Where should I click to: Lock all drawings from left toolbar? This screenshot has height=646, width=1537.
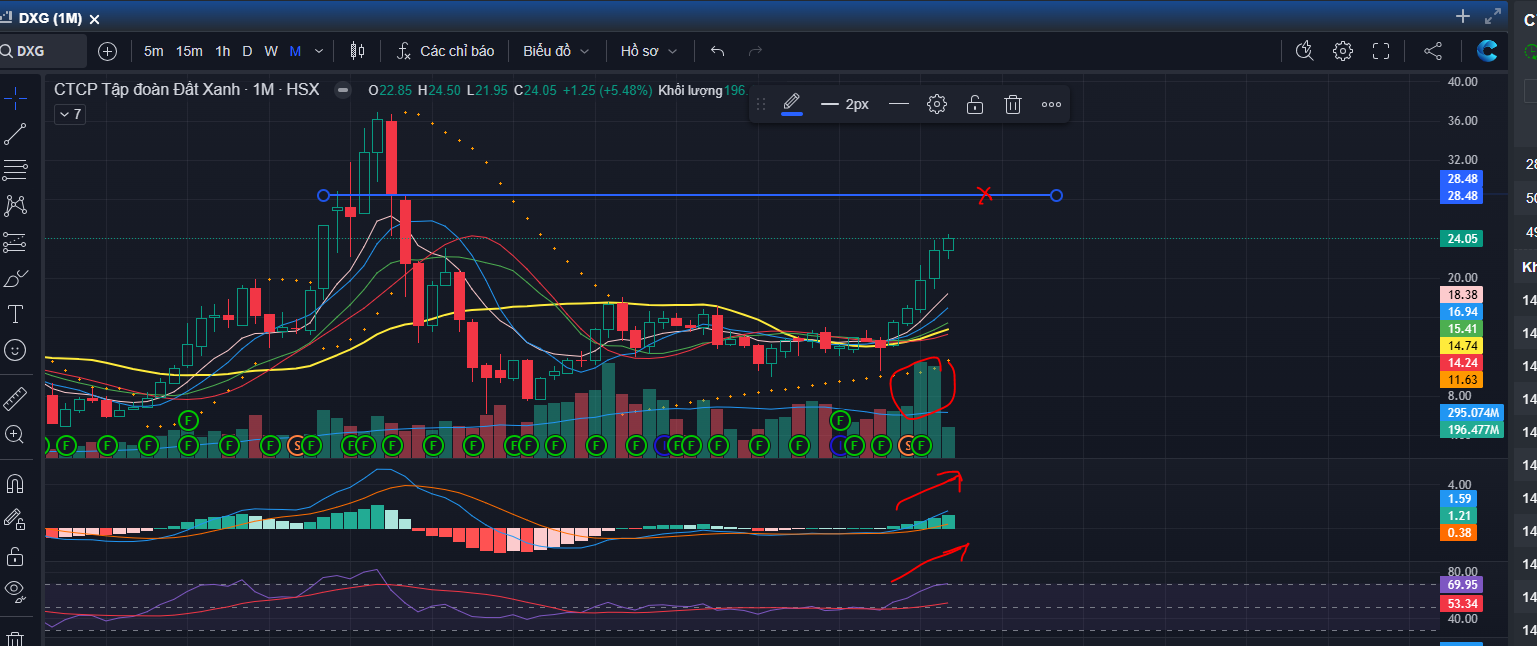click(x=15, y=556)
